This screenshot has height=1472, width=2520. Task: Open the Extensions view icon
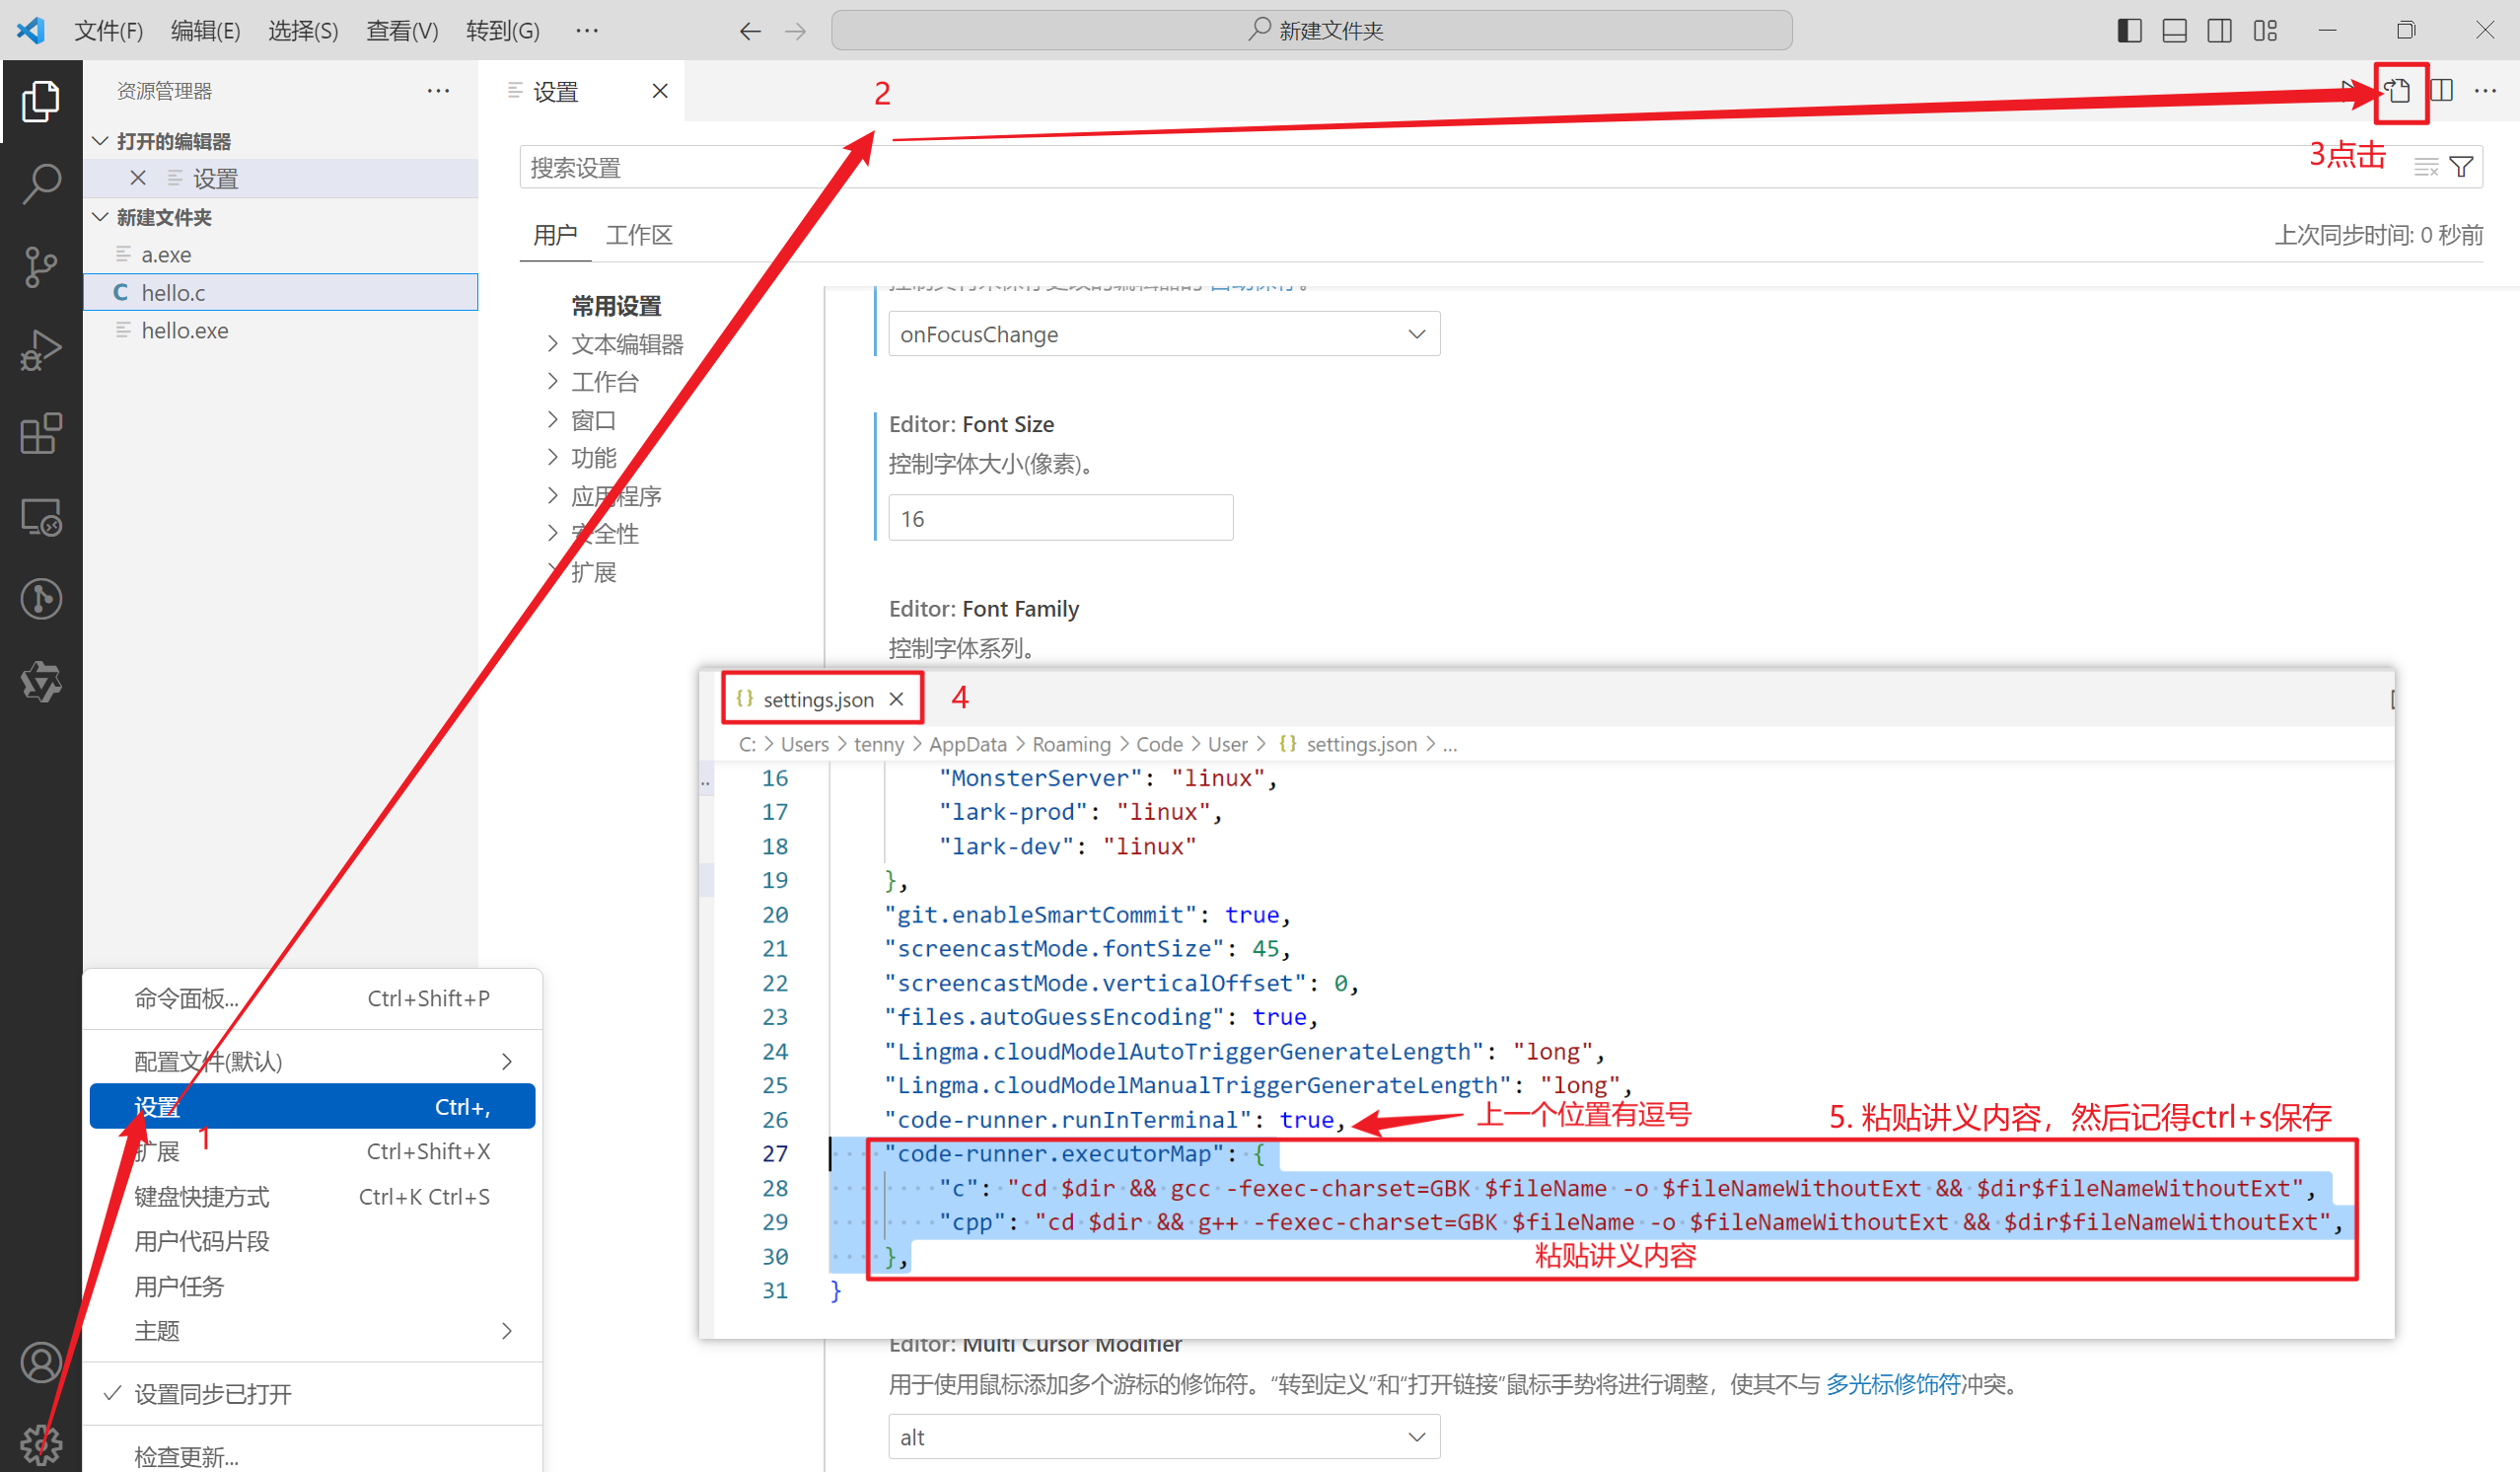pos(41,434)
